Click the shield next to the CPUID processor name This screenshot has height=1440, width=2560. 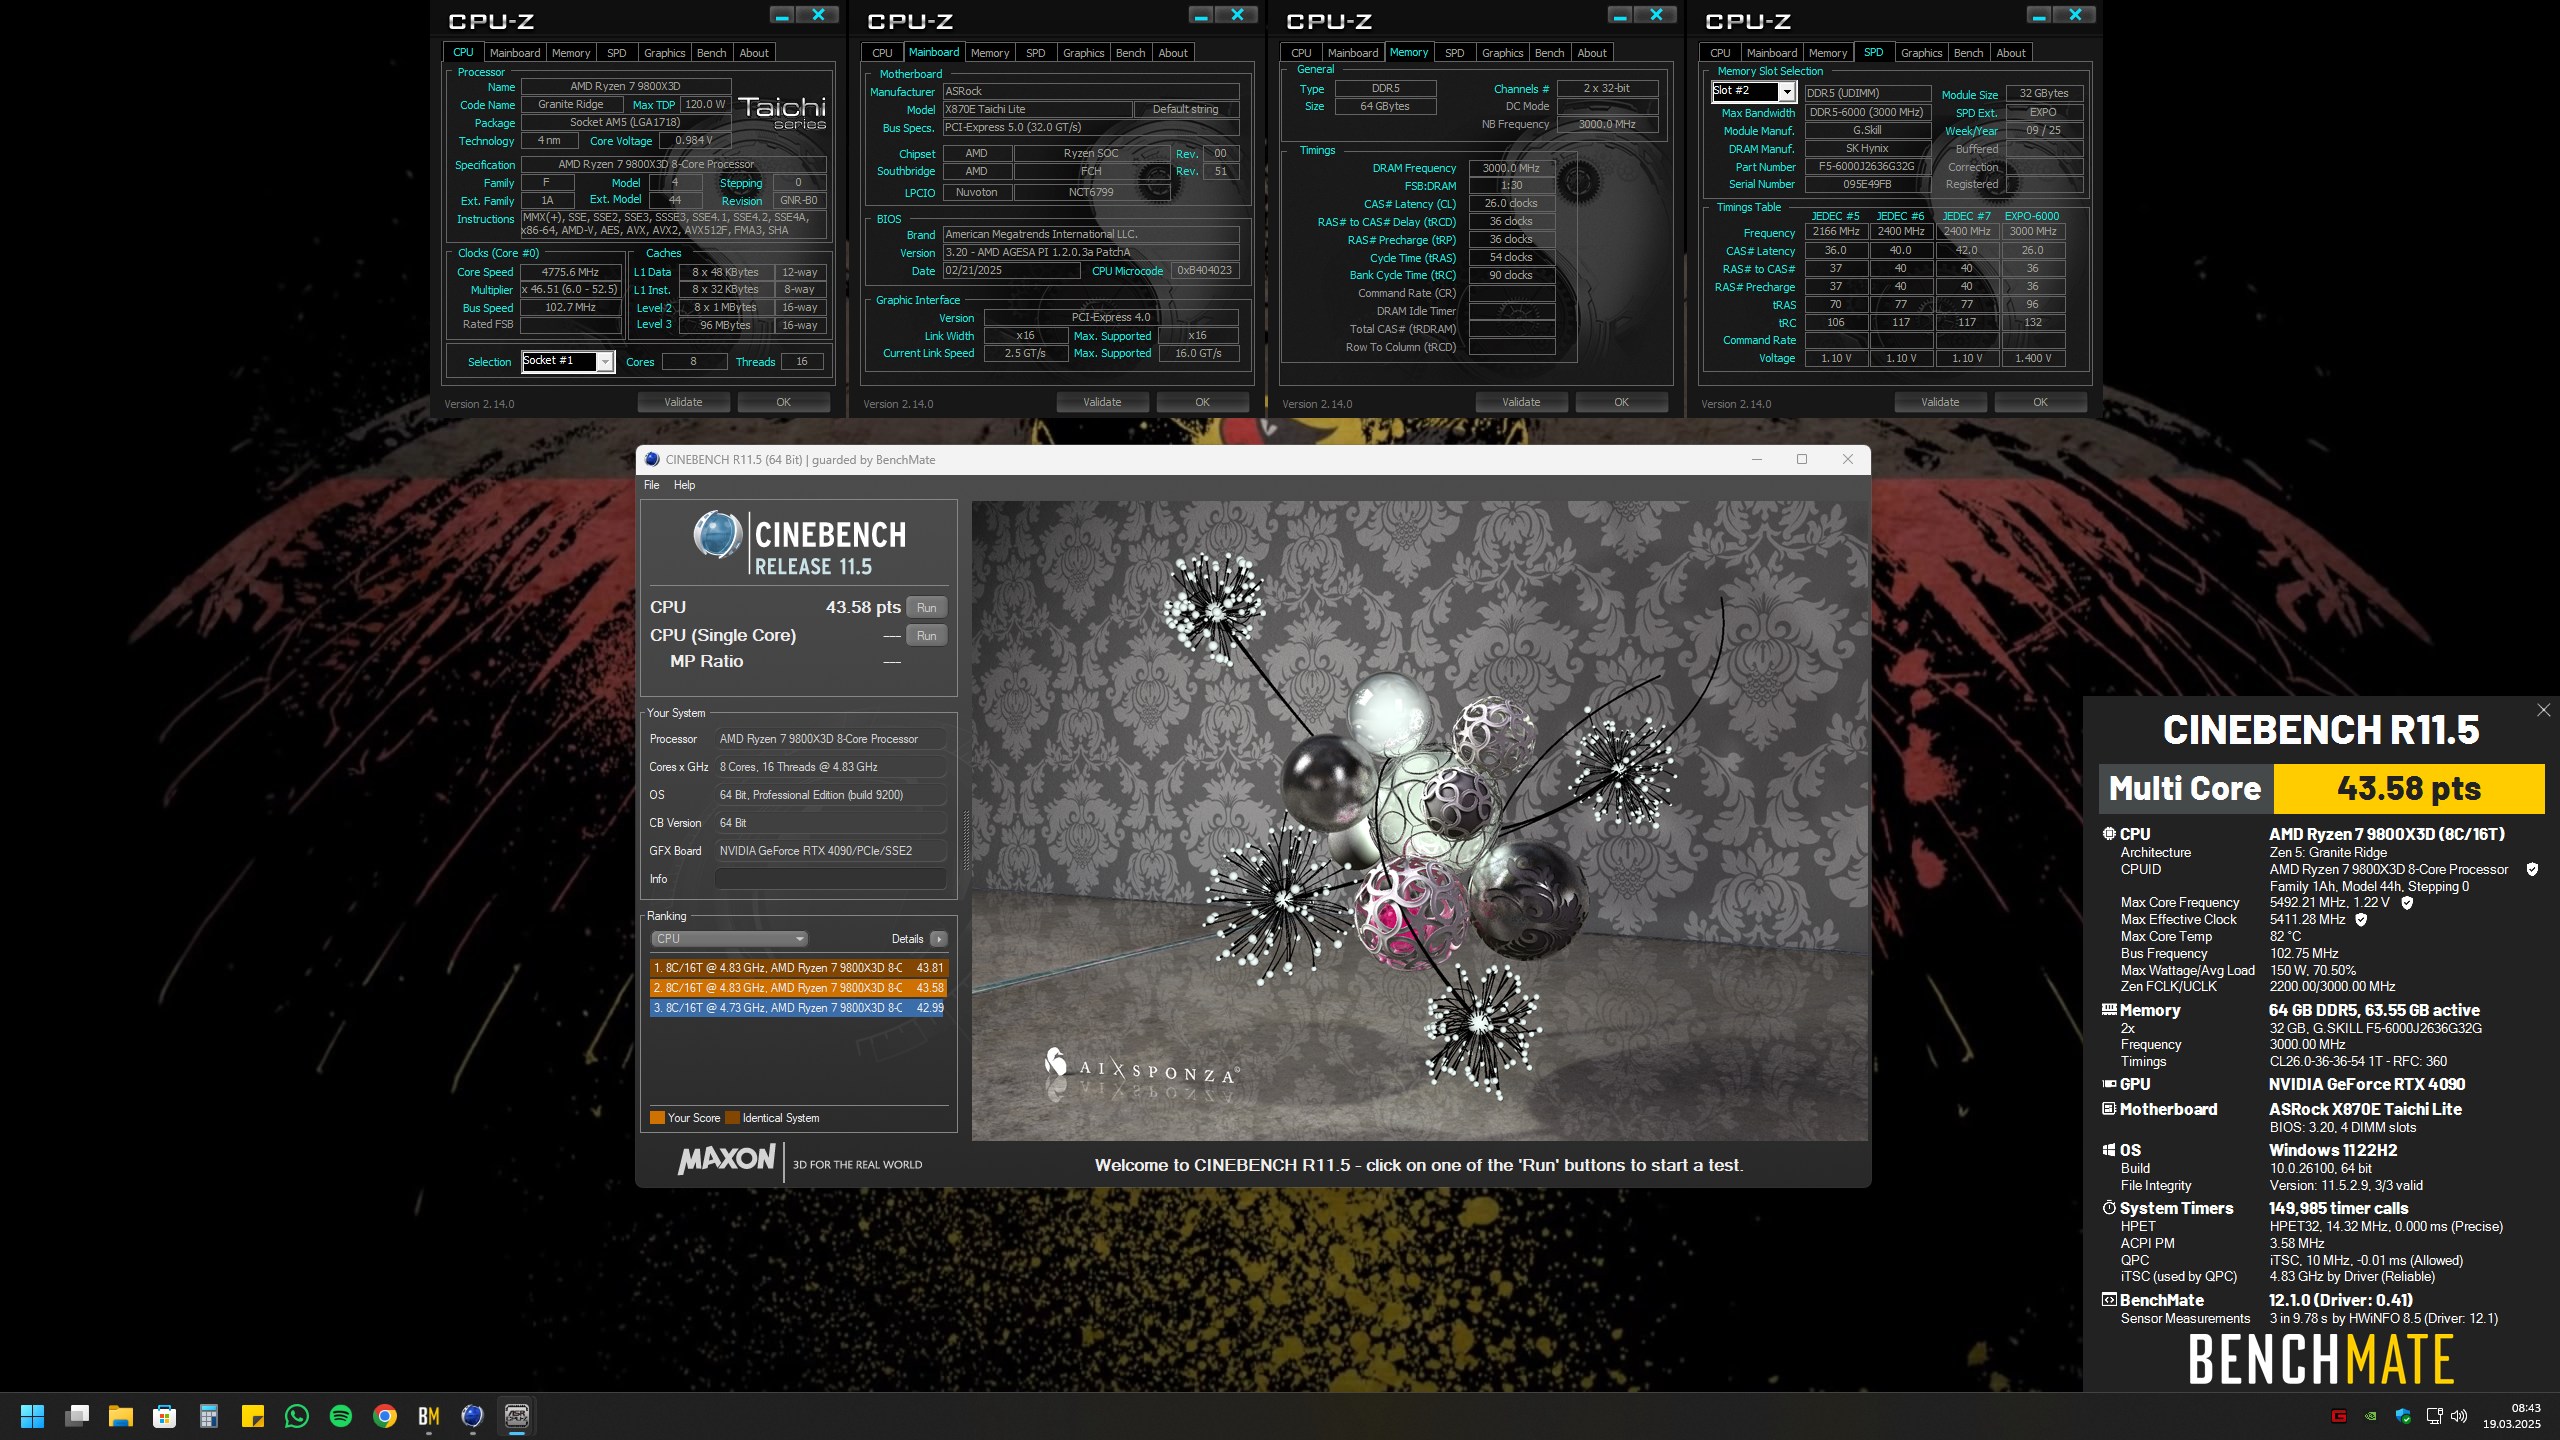2532,870
